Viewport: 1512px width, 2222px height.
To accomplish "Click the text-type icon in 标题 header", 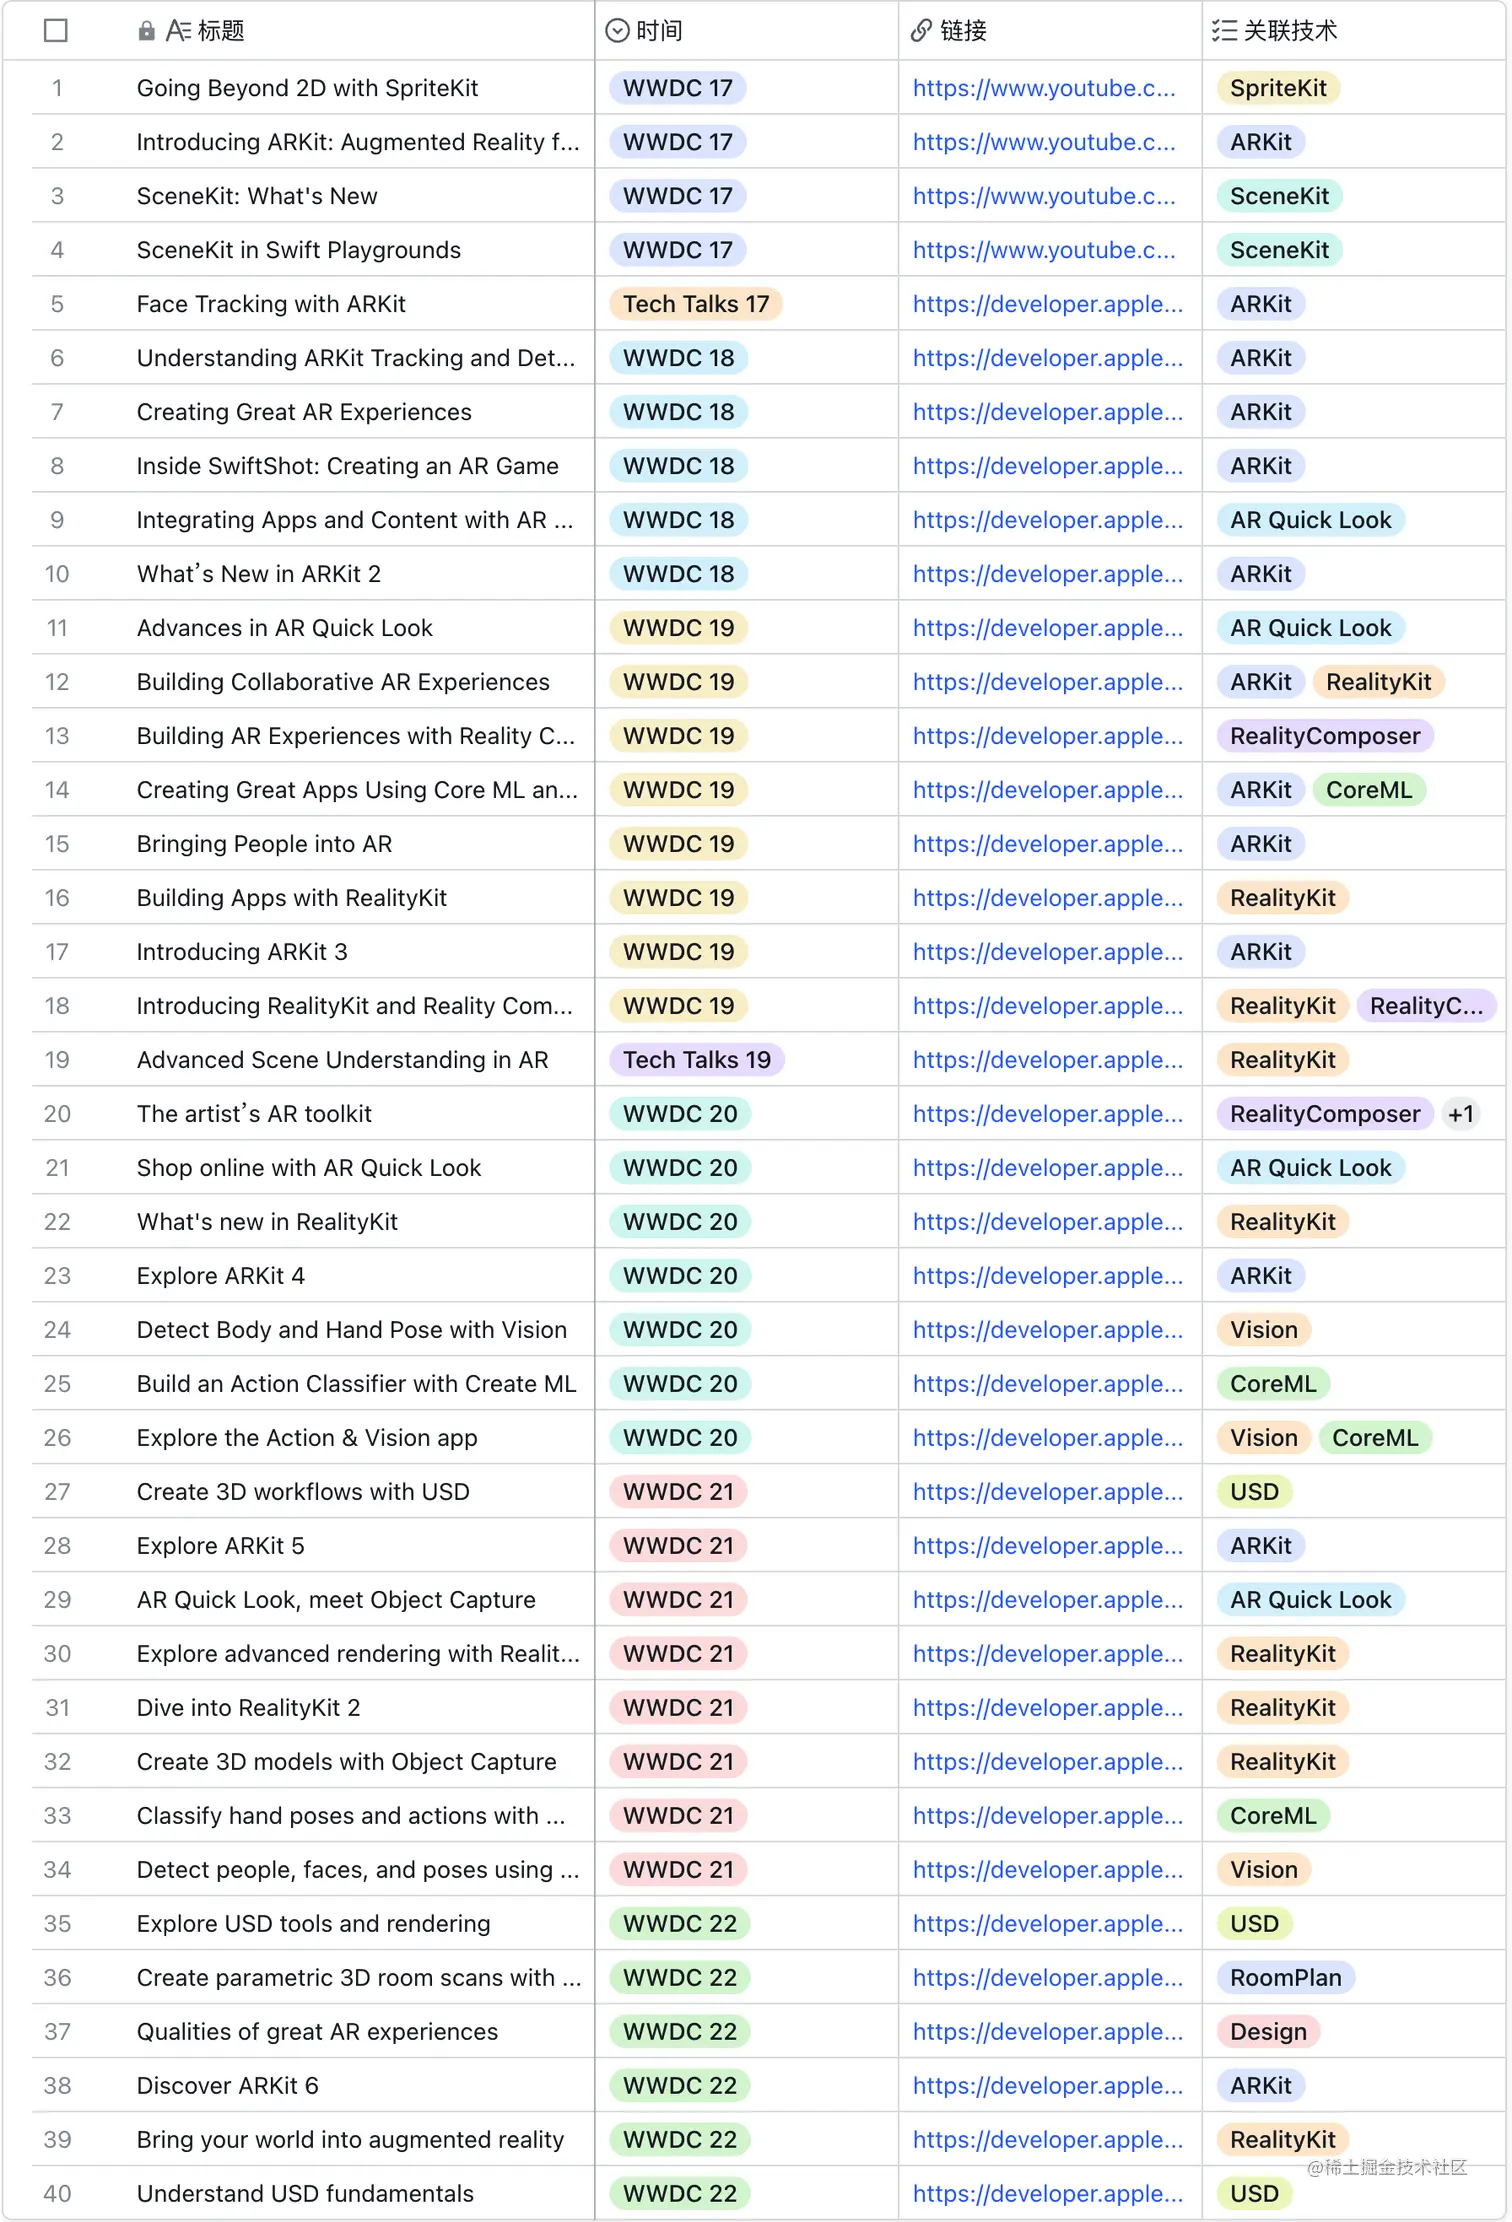I will pos(178,31).
